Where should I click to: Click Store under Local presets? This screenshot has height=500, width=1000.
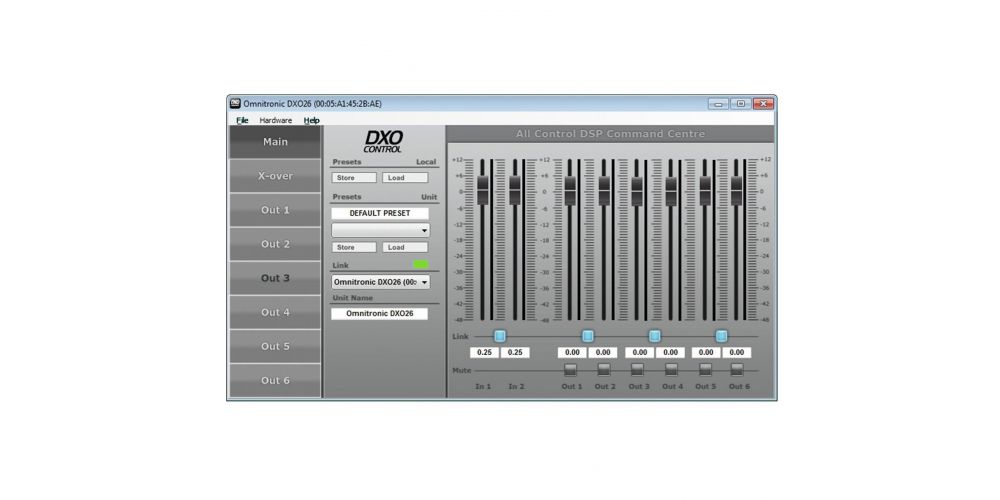(354, 178)
